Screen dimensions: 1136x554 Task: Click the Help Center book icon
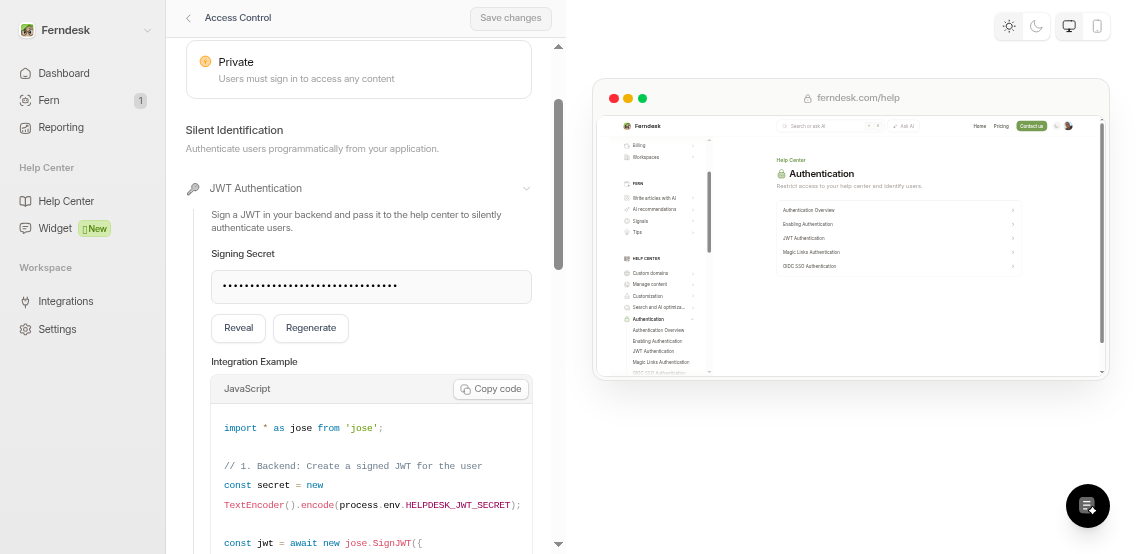coord(25,201)
